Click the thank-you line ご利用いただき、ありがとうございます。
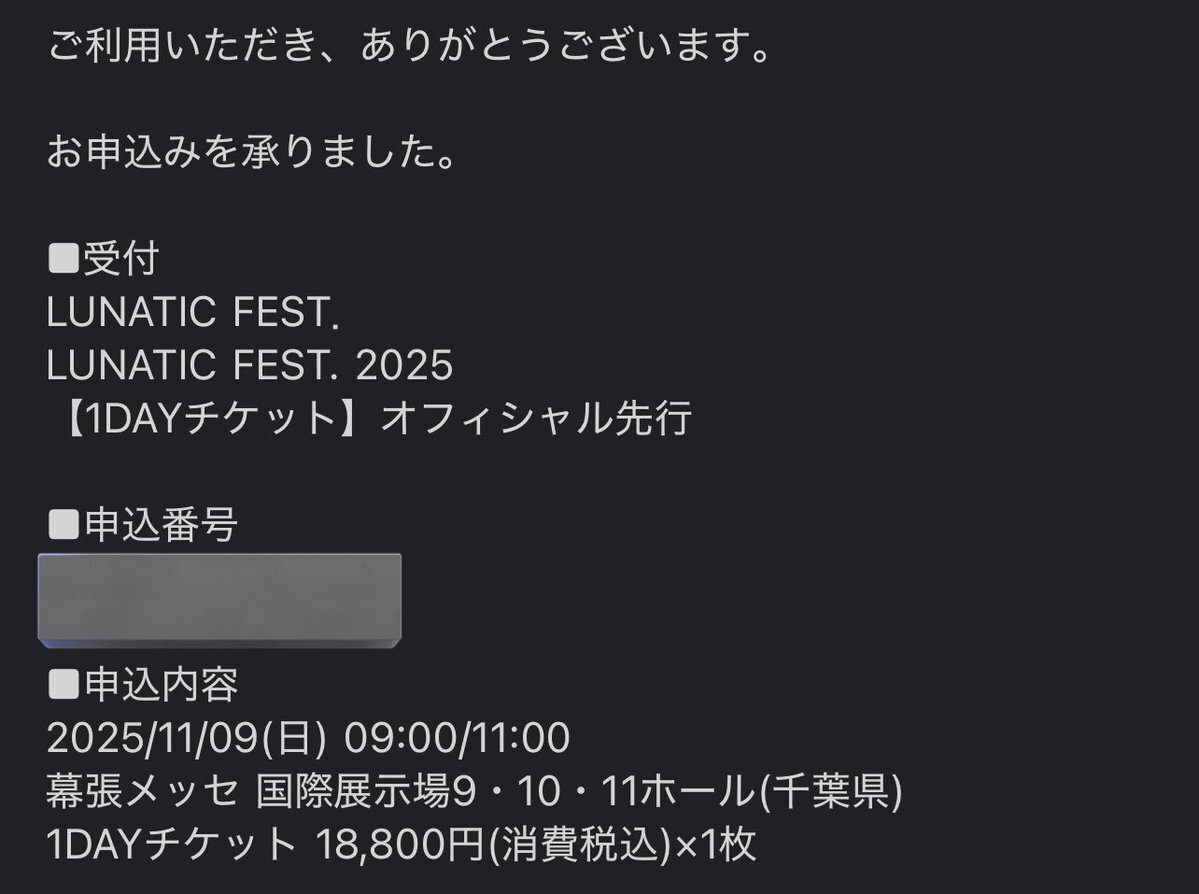The image size is (1199, 894). (x=411, y=45)
